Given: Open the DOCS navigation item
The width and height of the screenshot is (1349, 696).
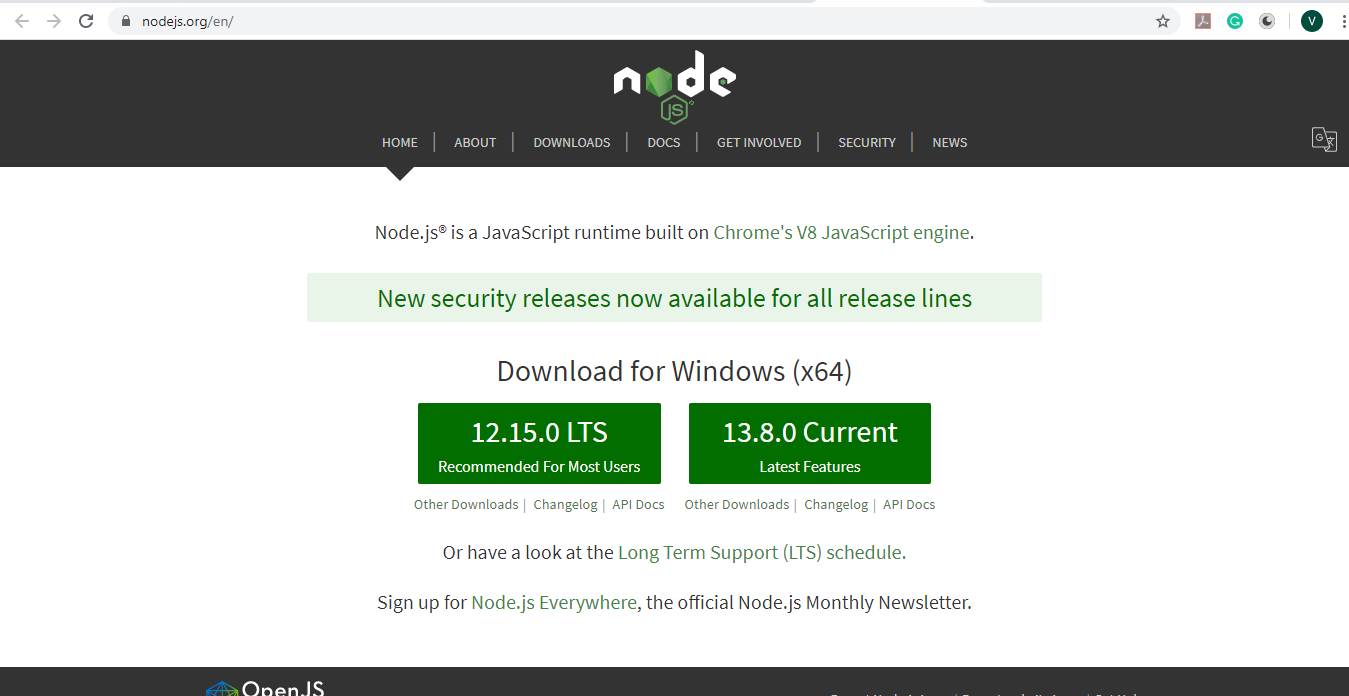Looking at the screenshot, I should [x=664, y=142].
